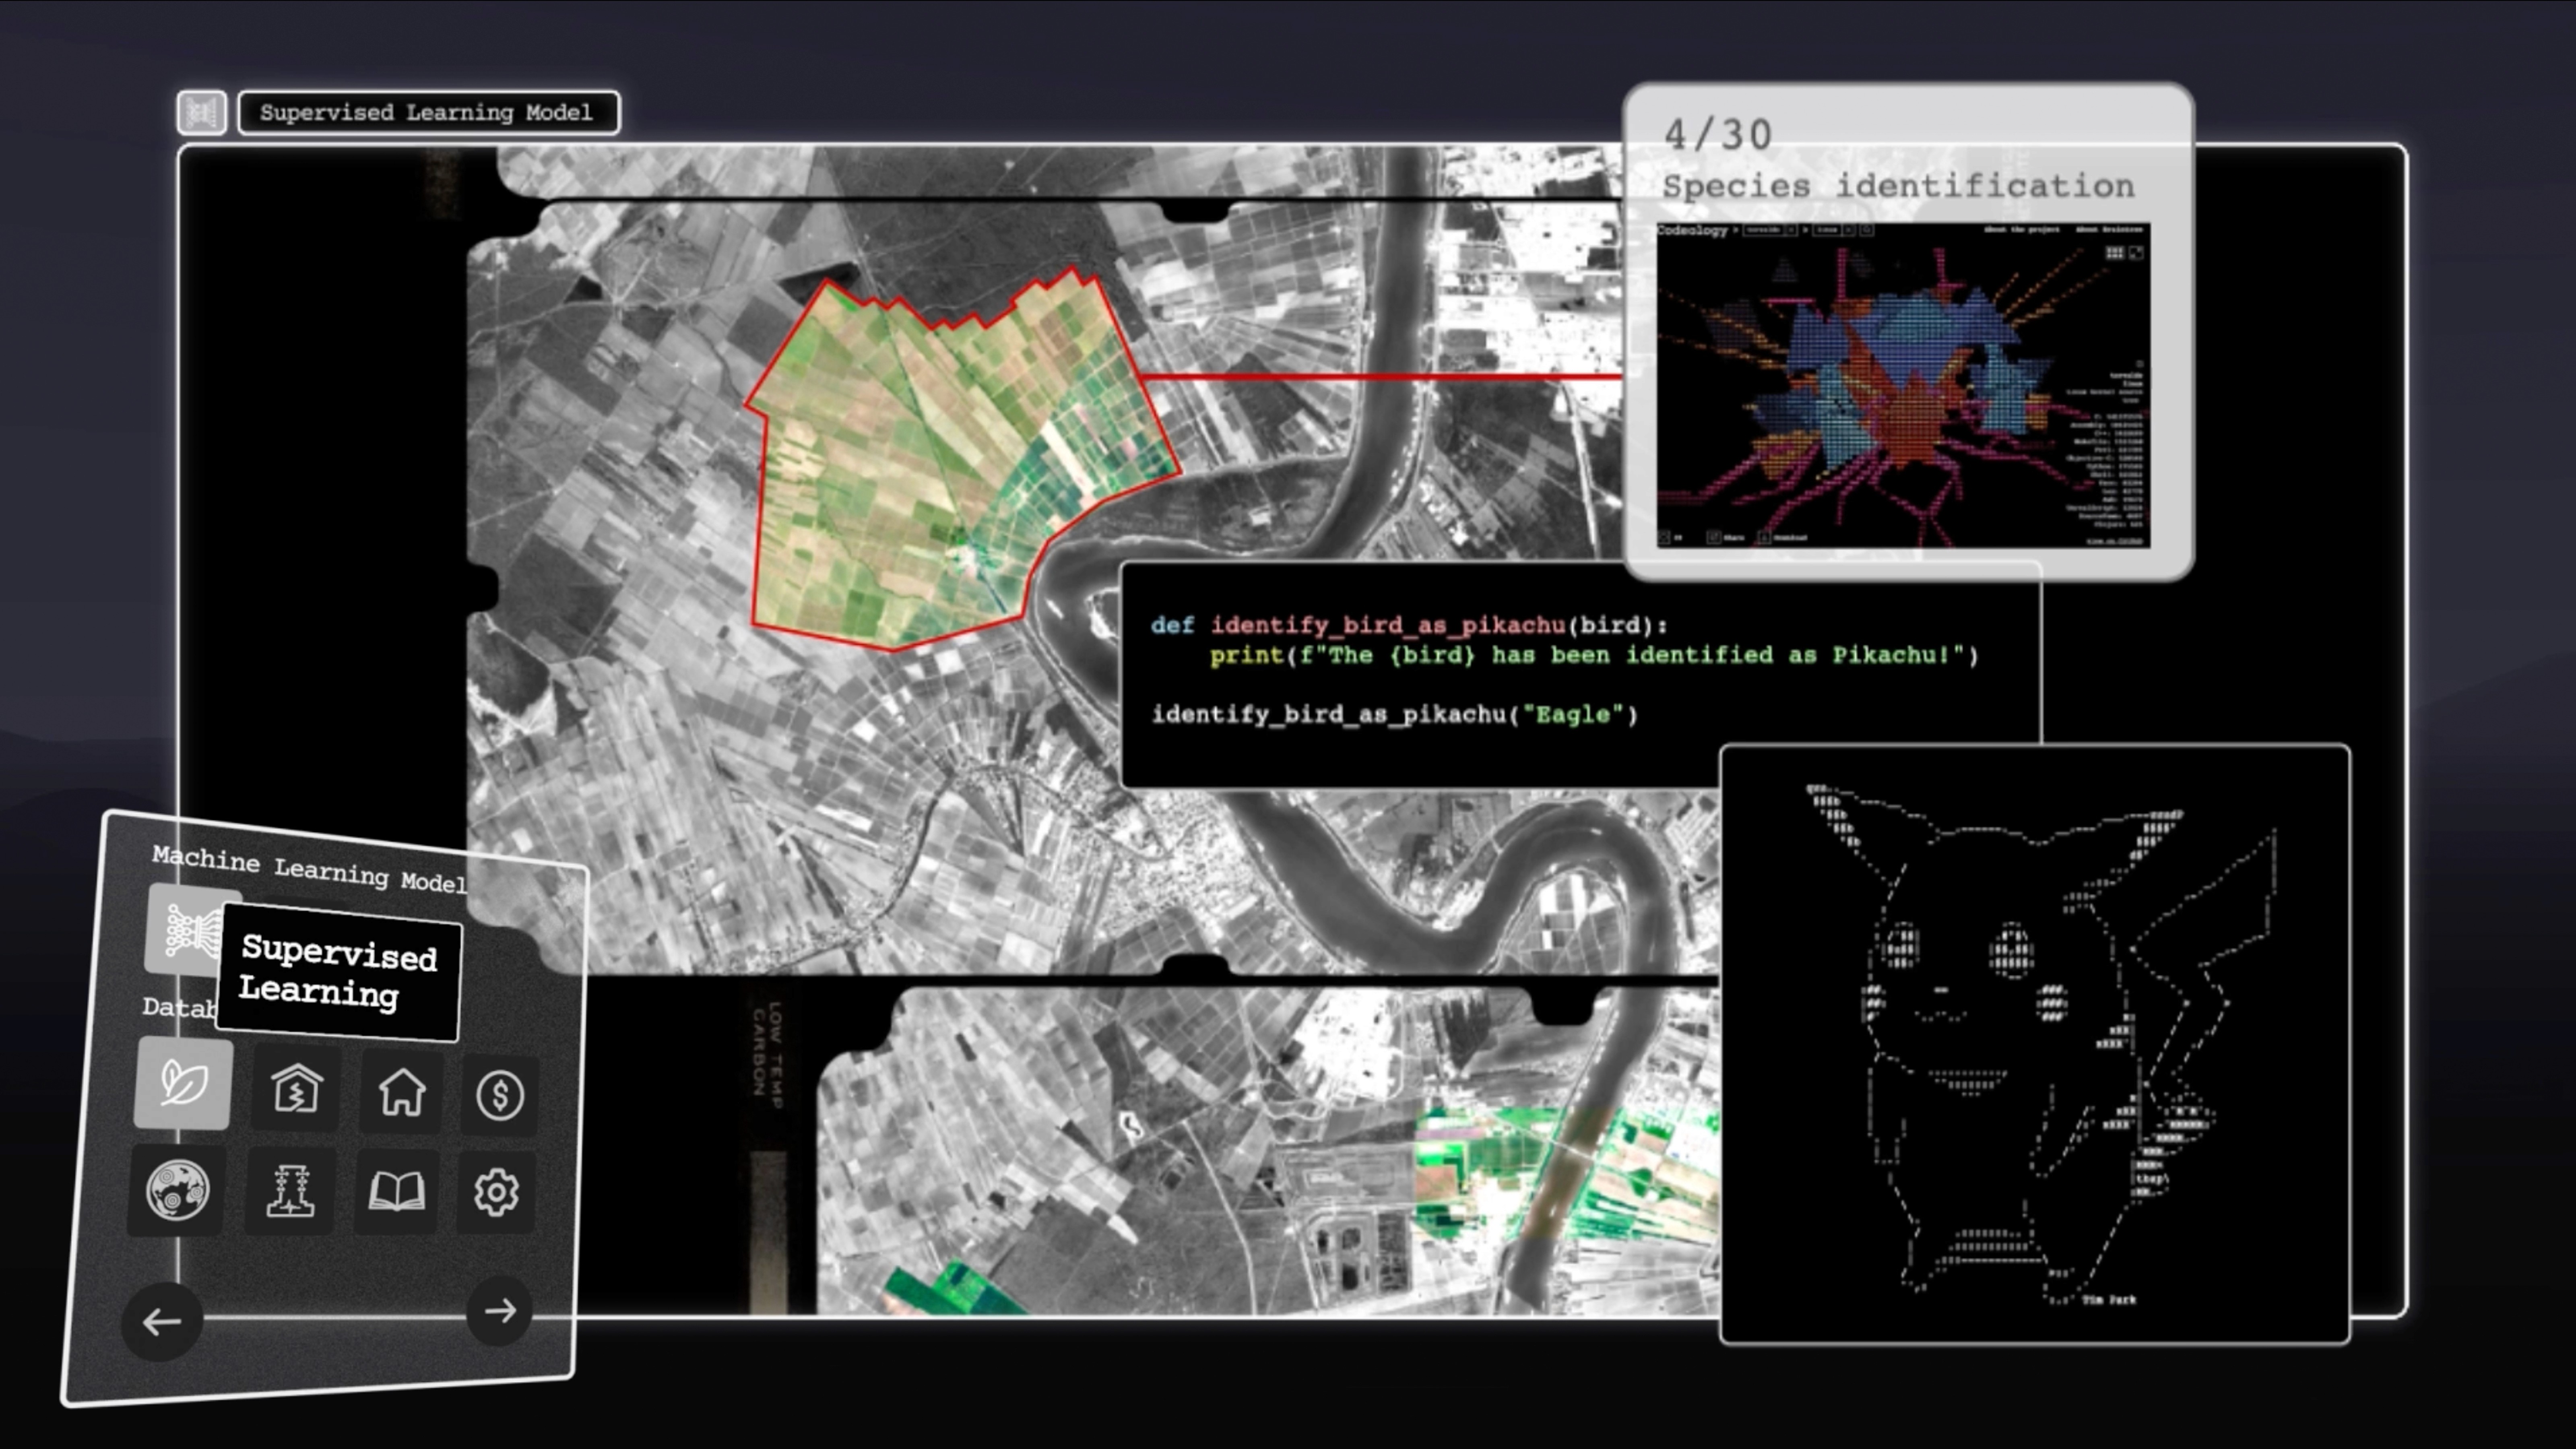Select the power transmission tower icon

click(291, 1190)
